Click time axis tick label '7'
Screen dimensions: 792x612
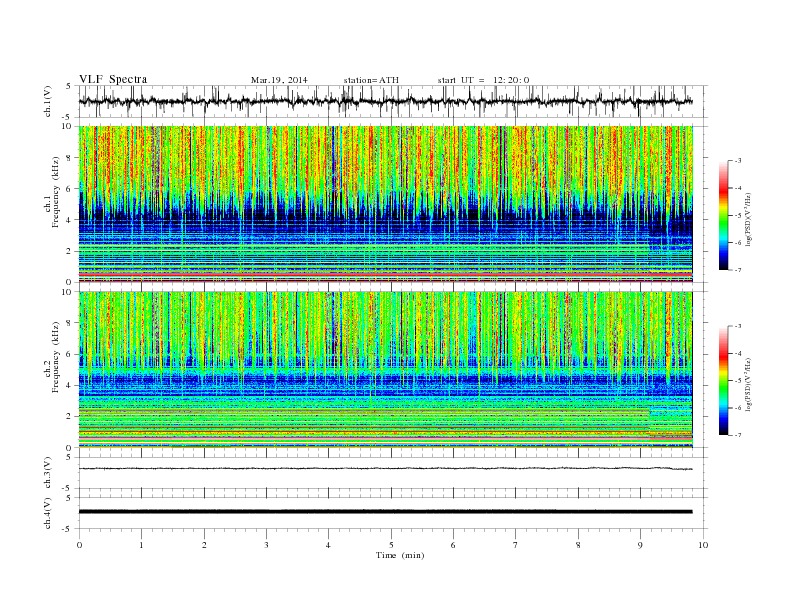click(515, 545)
